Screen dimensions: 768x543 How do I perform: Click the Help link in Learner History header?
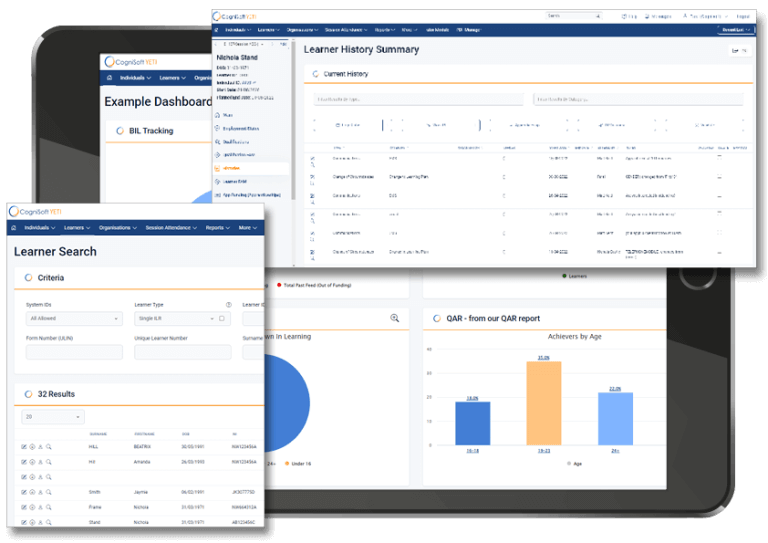[x=630, y=16]
